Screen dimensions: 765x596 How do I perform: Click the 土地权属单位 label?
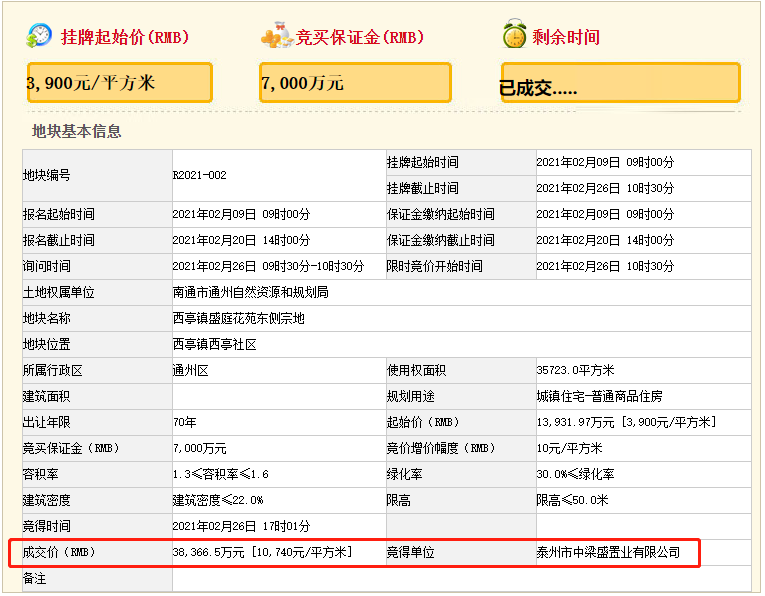point(59,293)
